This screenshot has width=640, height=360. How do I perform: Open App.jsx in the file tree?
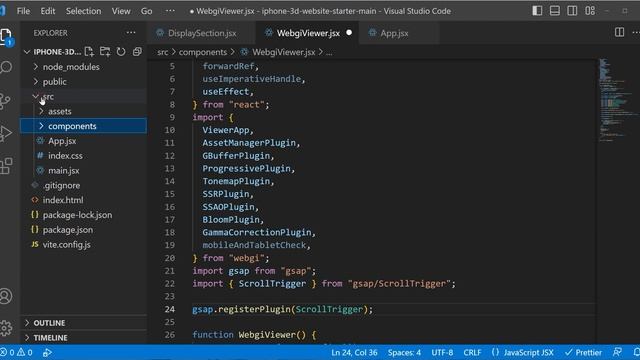84,141
